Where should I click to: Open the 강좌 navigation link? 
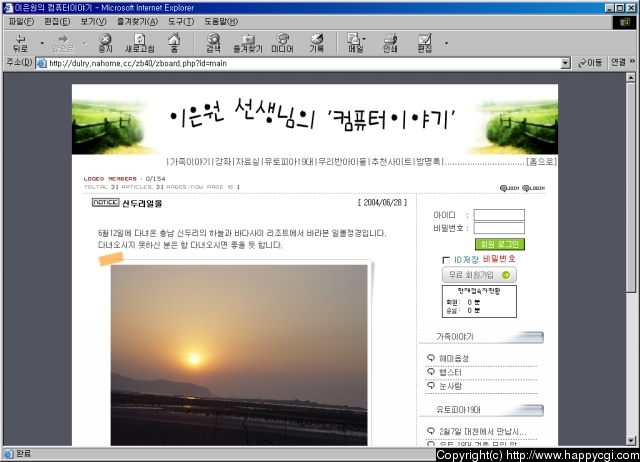pyautogui.click(x=223, y=162)
